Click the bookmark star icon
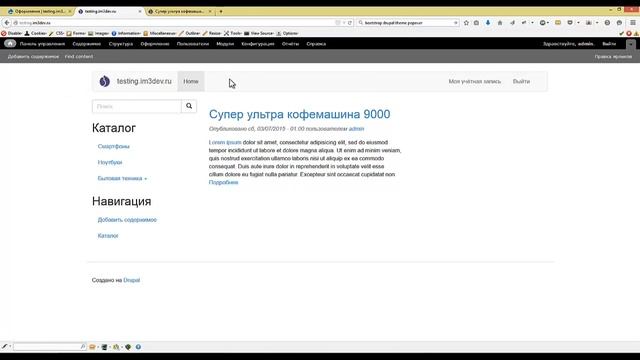The height and width of the screenshot is (360, 640). click(466, 23)
